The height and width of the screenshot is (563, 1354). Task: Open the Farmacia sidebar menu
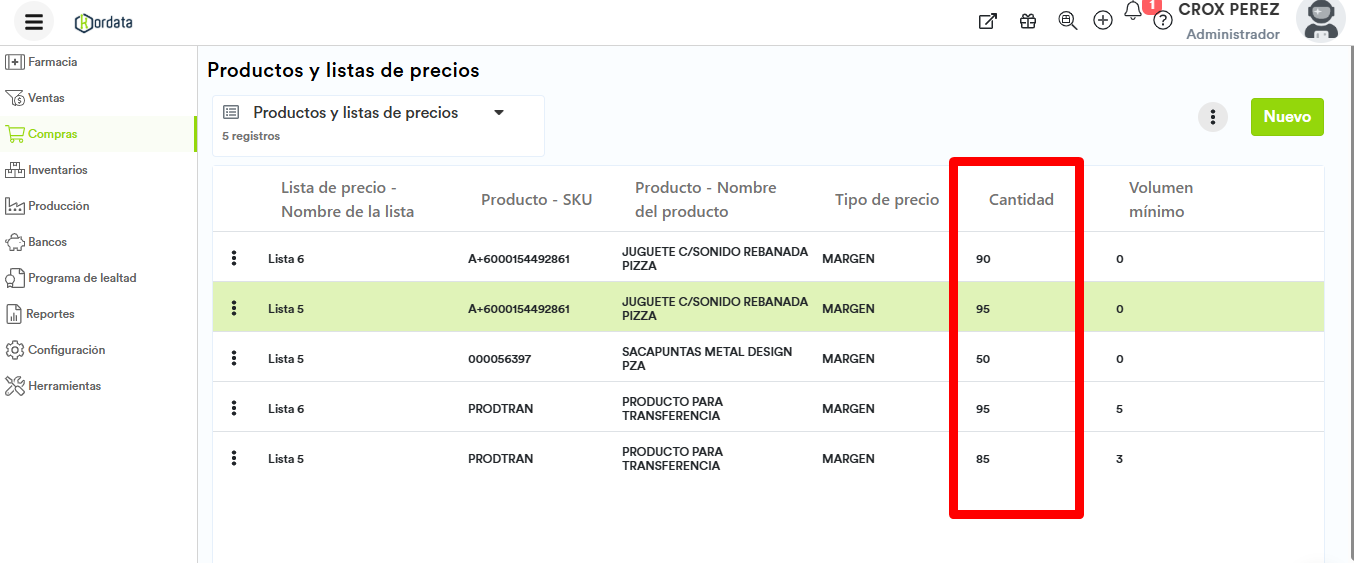click(52, 62)
